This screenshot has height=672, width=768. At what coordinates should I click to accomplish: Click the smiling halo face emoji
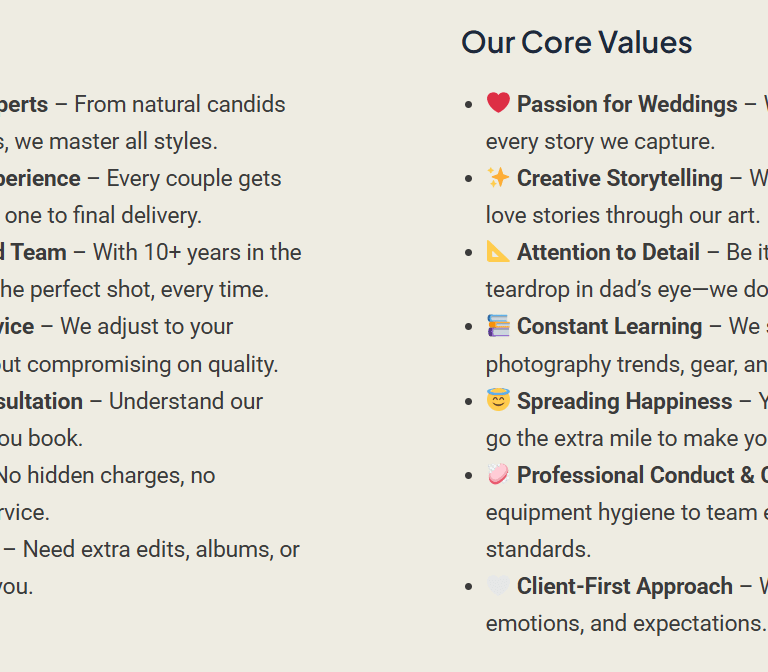point(498,400)
